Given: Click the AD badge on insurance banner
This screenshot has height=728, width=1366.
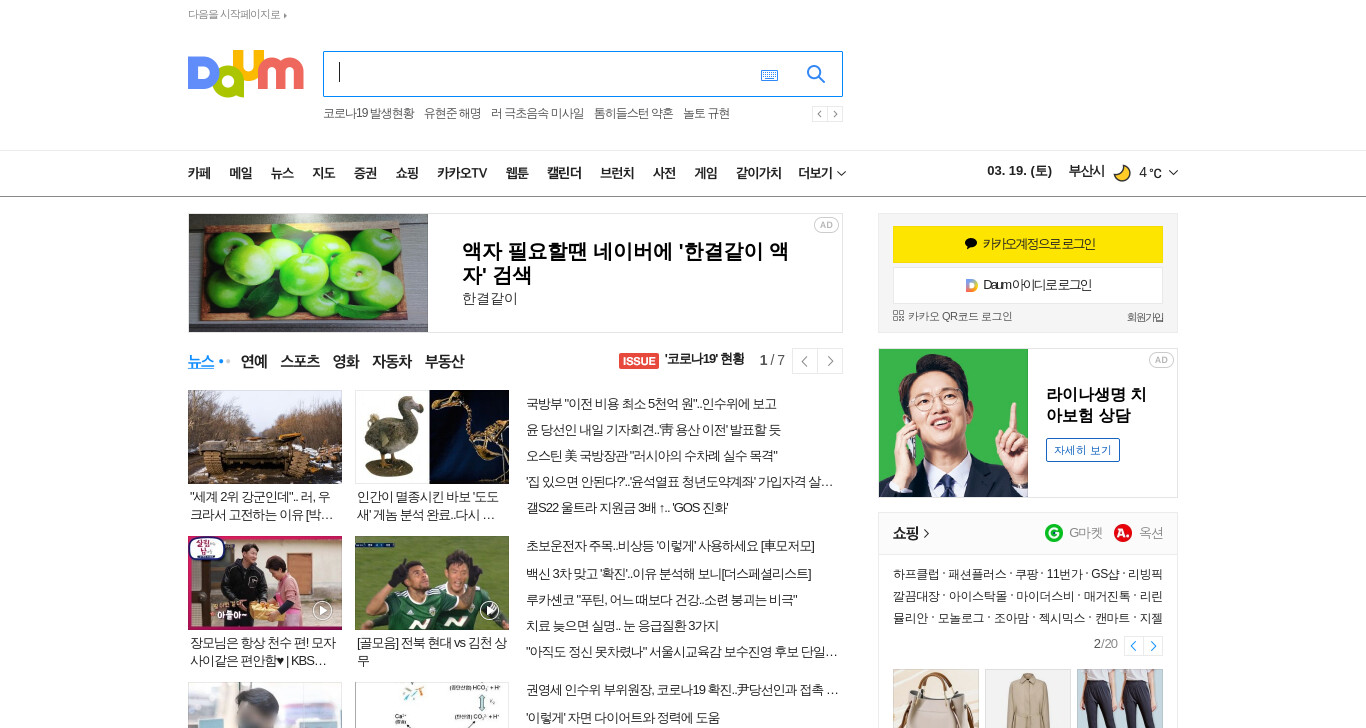Looking at the screenshot, I should [1161, 360].
